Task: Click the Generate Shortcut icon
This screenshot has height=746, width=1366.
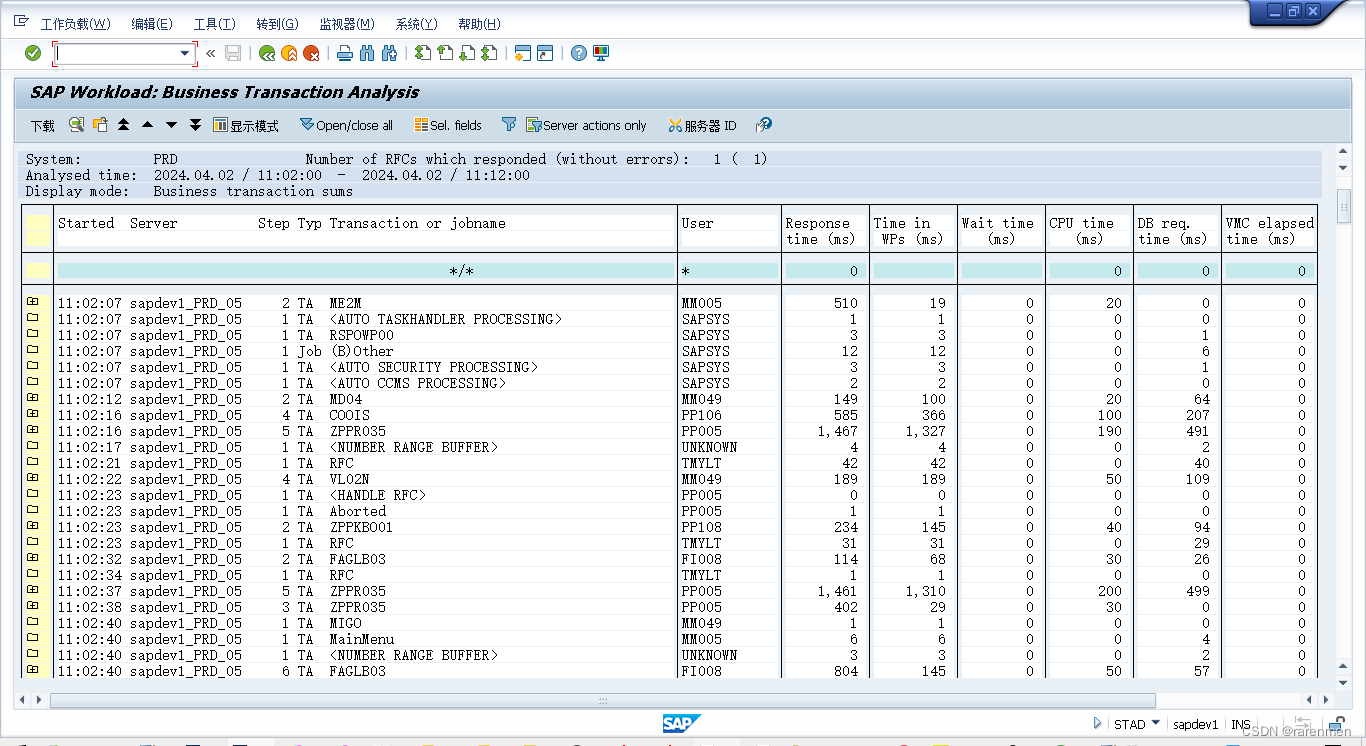Action: tap(545, 53)
